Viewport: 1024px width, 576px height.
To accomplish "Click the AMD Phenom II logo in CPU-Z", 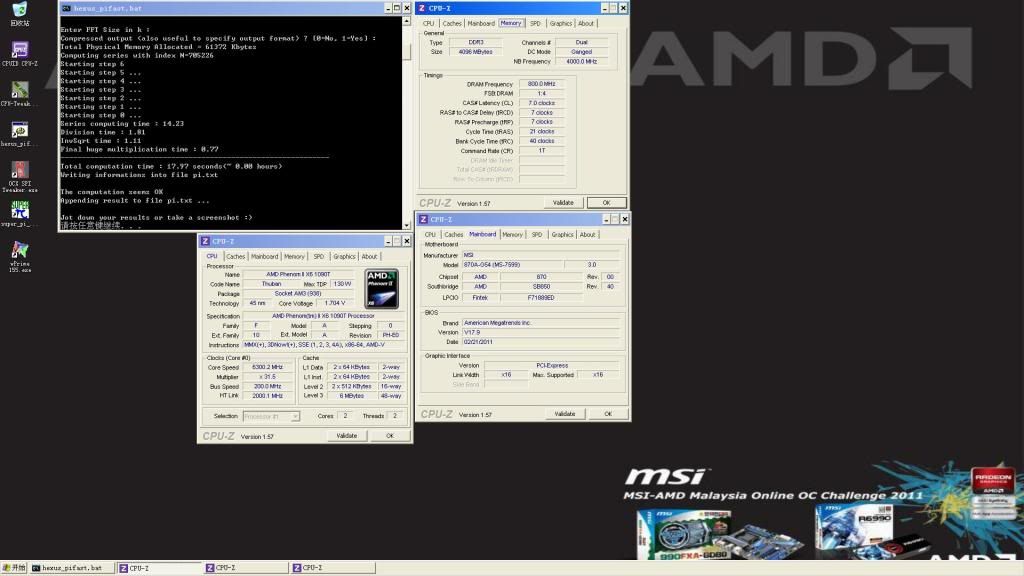I will coord(381,286).
